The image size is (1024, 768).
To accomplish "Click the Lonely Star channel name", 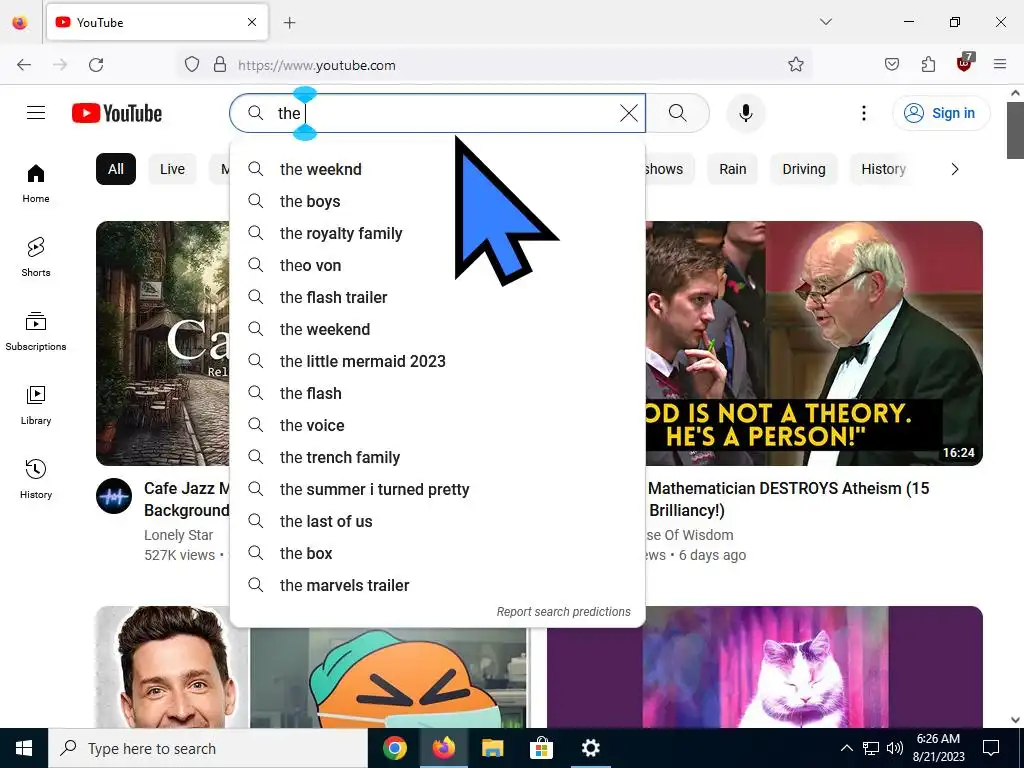I will (x=179, y=535).
